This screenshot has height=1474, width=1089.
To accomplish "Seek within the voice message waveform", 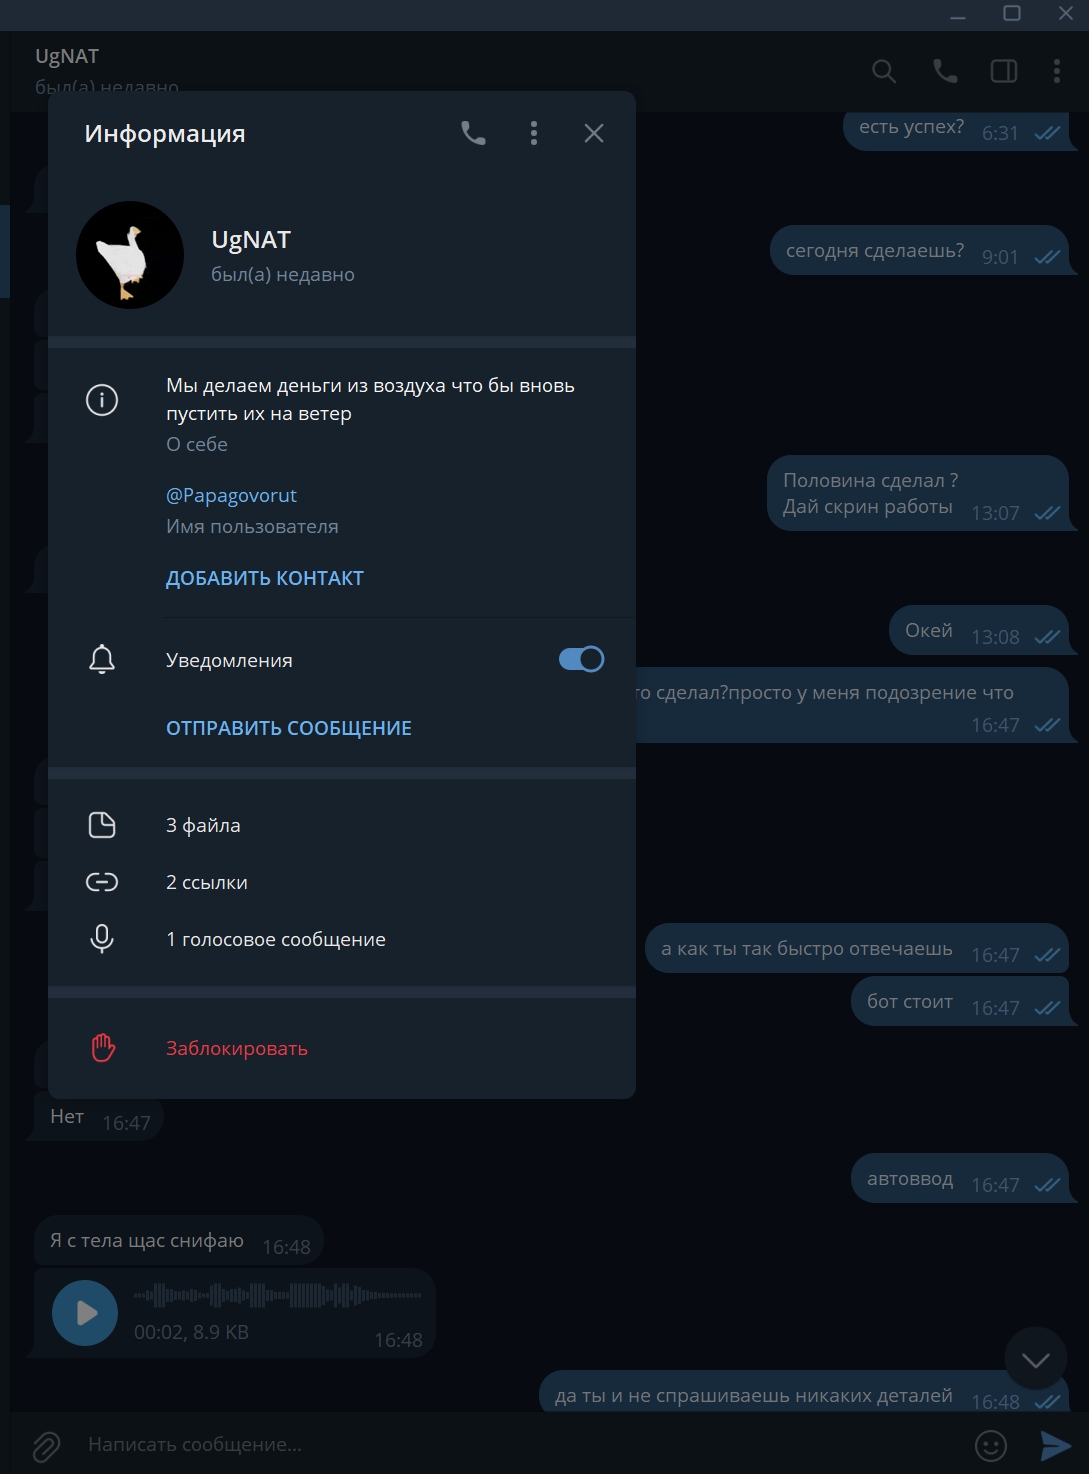I will pyautogui.click(x=278, y=1295).
